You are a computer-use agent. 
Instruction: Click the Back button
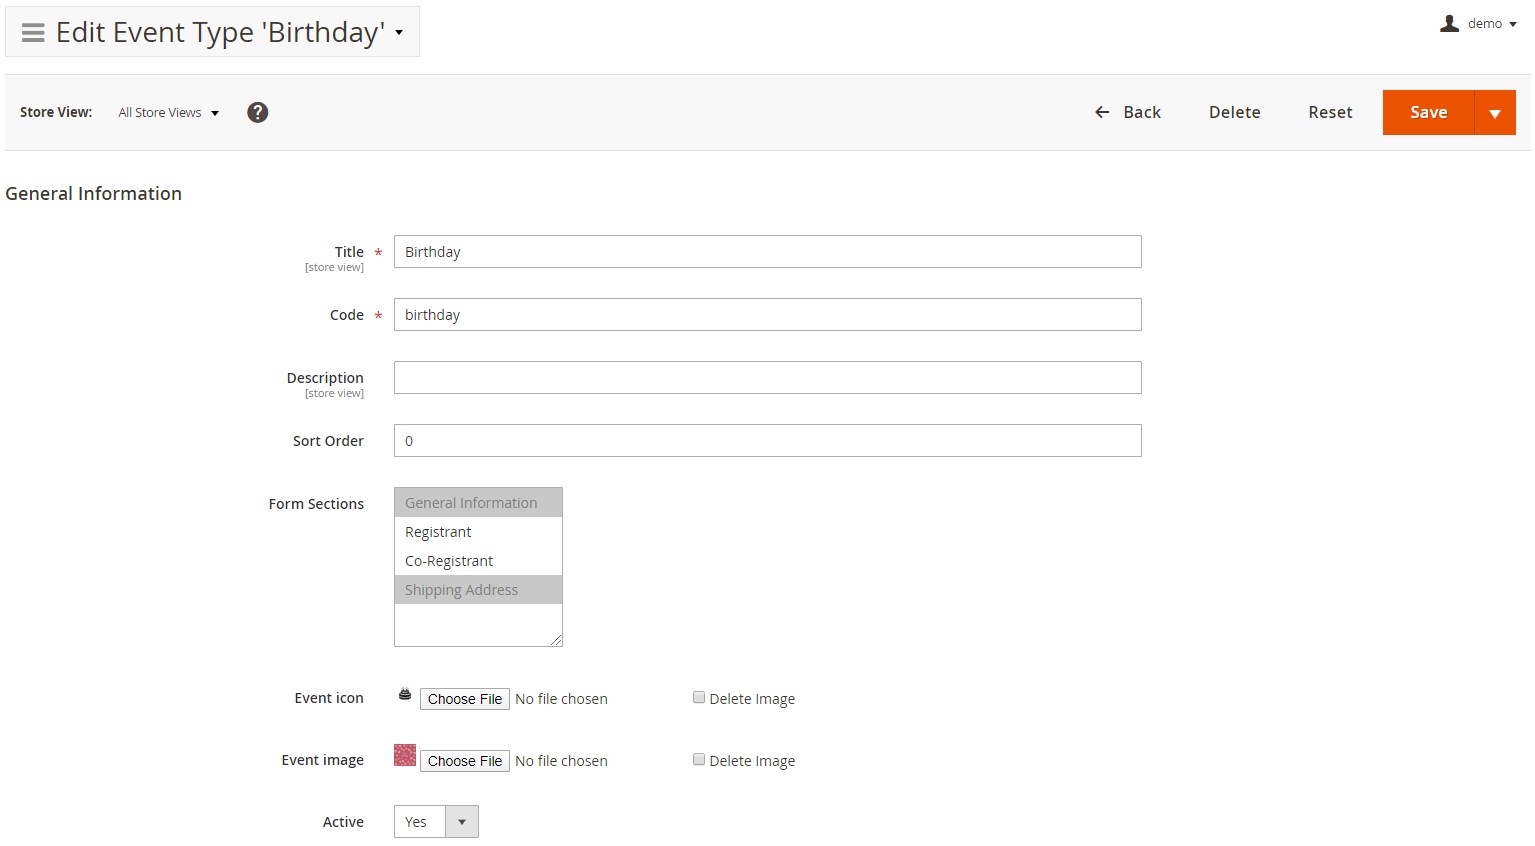[1128, 112]
